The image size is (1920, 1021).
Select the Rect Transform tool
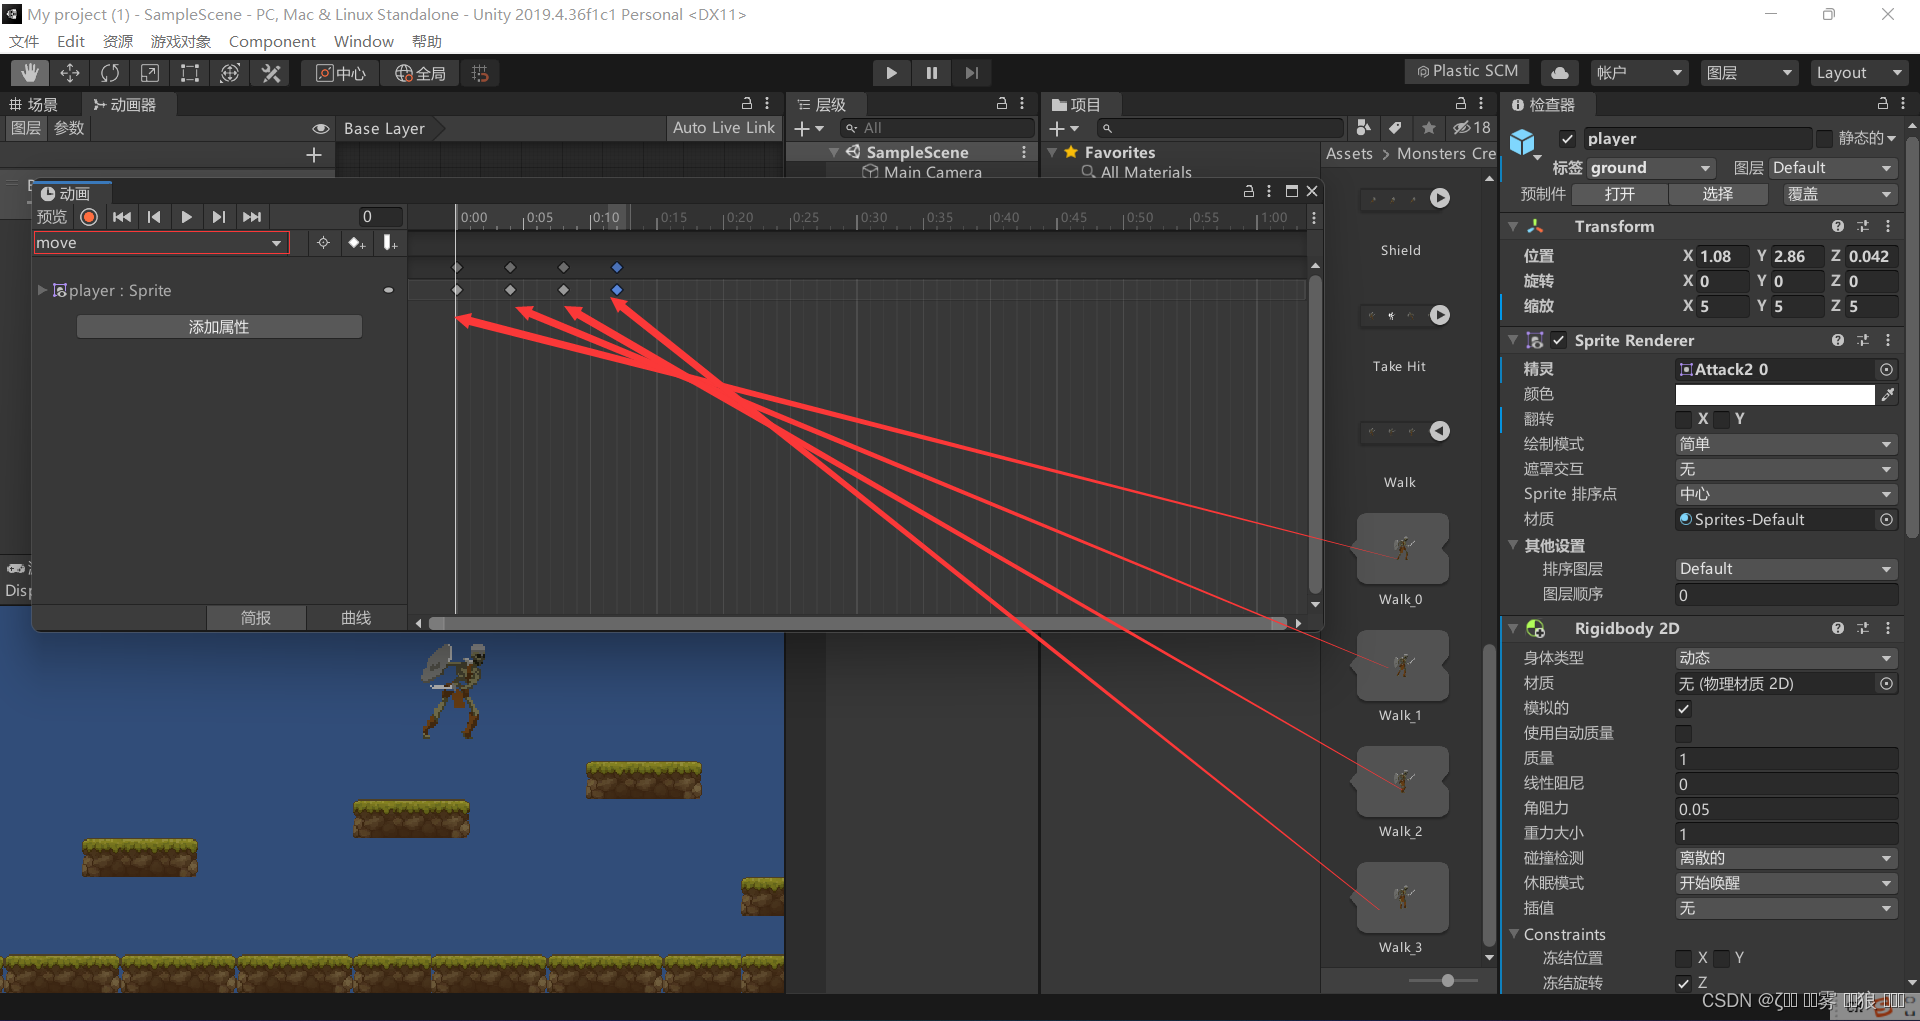190,72
